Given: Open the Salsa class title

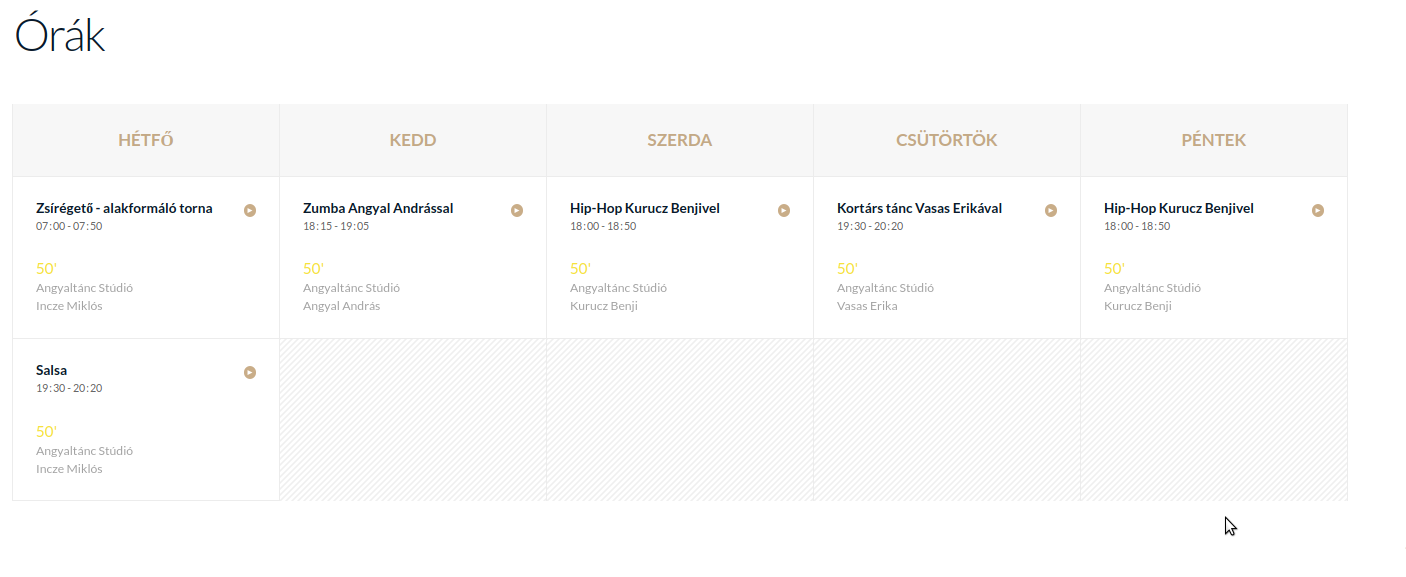Looking at the screenshot, I should (51, 370).
